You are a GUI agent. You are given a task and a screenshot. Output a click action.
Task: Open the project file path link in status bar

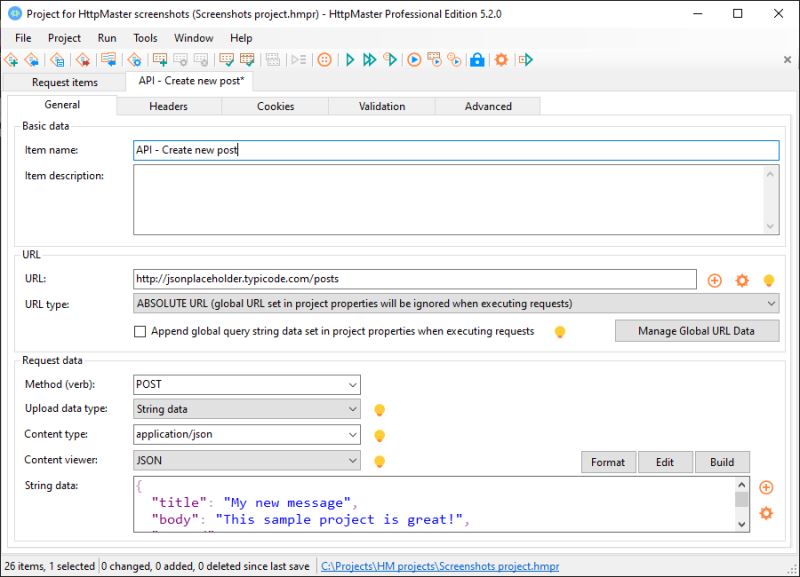440,566
